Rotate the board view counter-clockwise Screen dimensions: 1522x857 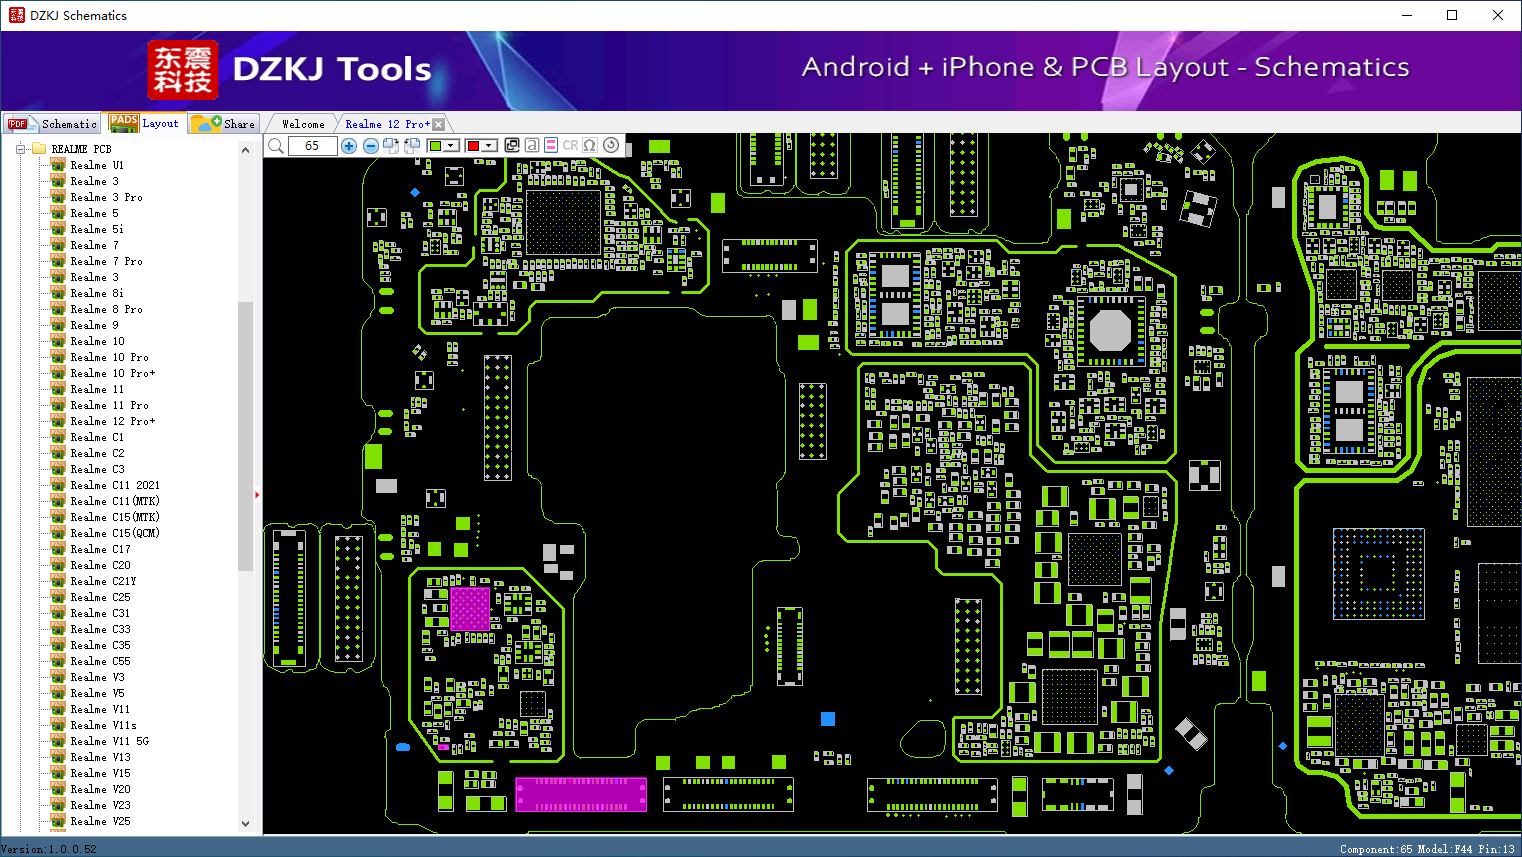point(412,146)
